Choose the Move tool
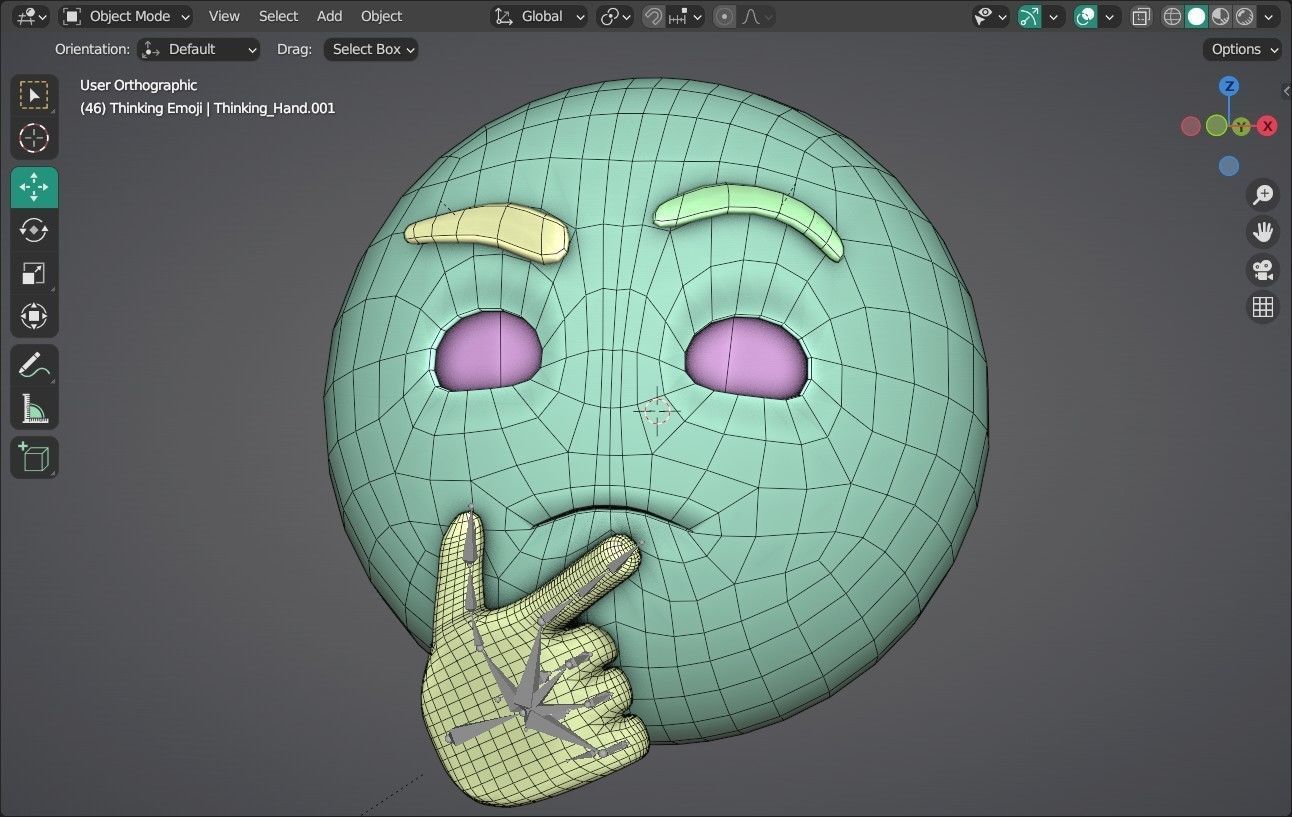 34,187
